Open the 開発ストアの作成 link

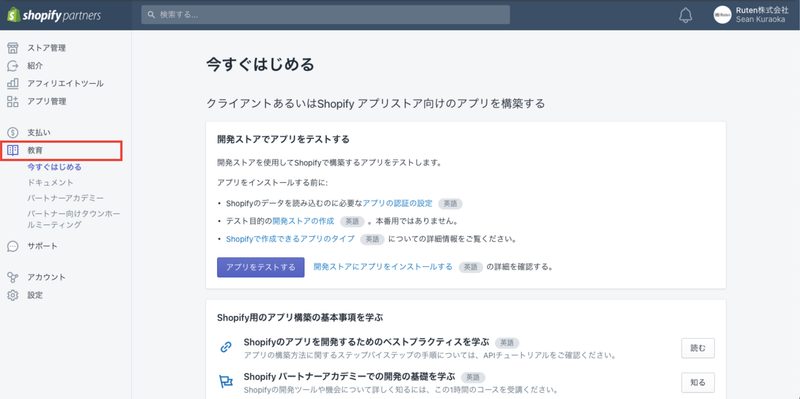(x=303, y=221)
